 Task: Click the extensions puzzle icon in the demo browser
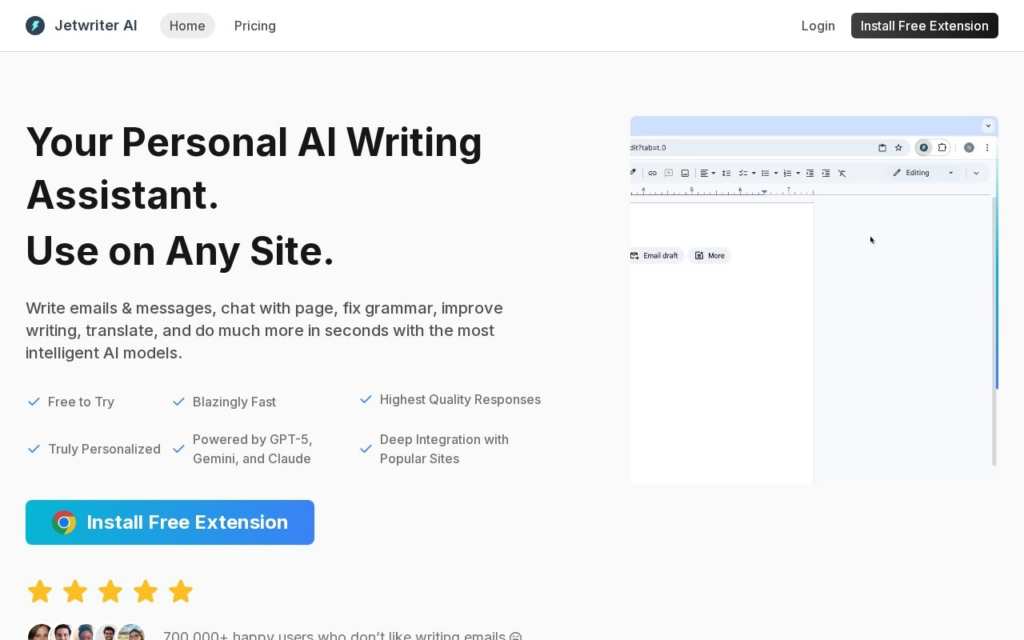pos(942,148)
